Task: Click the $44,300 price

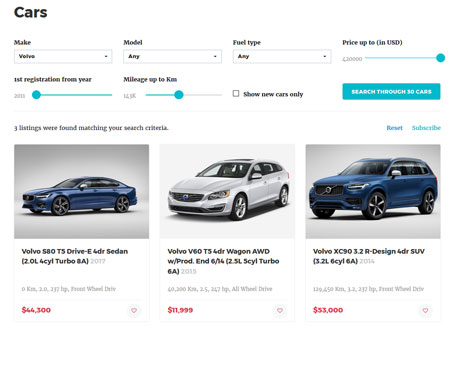Action: pyautogui.click(x=36, y=310)
